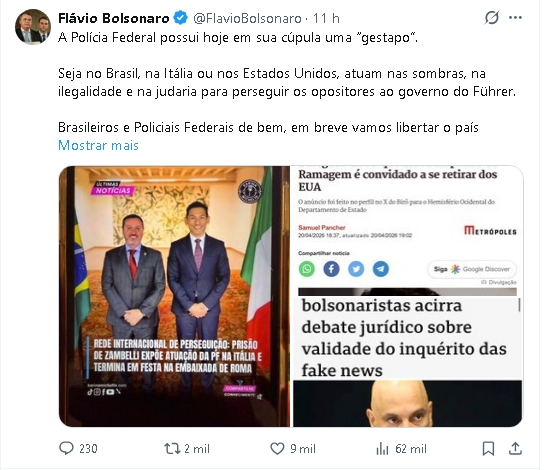Click the Siga Google Discover button

[472, 269]
